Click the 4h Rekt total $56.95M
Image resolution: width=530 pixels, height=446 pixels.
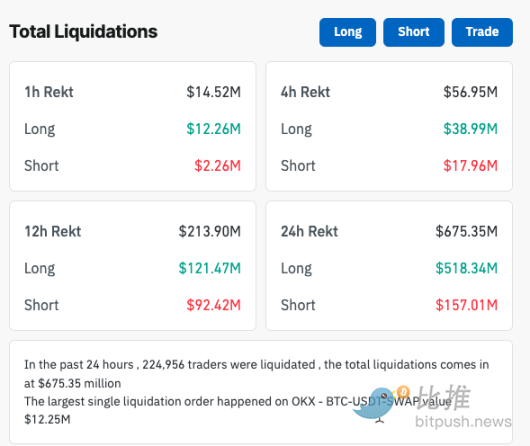[x=471, y=92]
